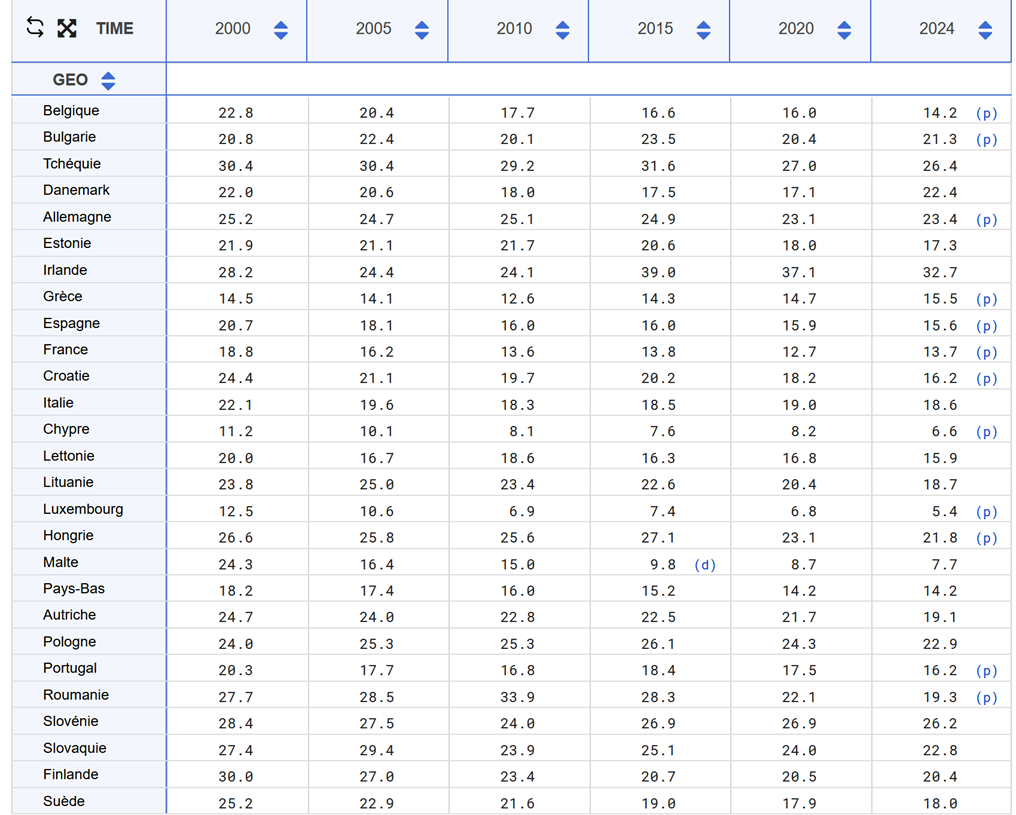The image size is (1016, 815).
Task: Select the Luxembourg row header
Action: (x=83, y=509)
